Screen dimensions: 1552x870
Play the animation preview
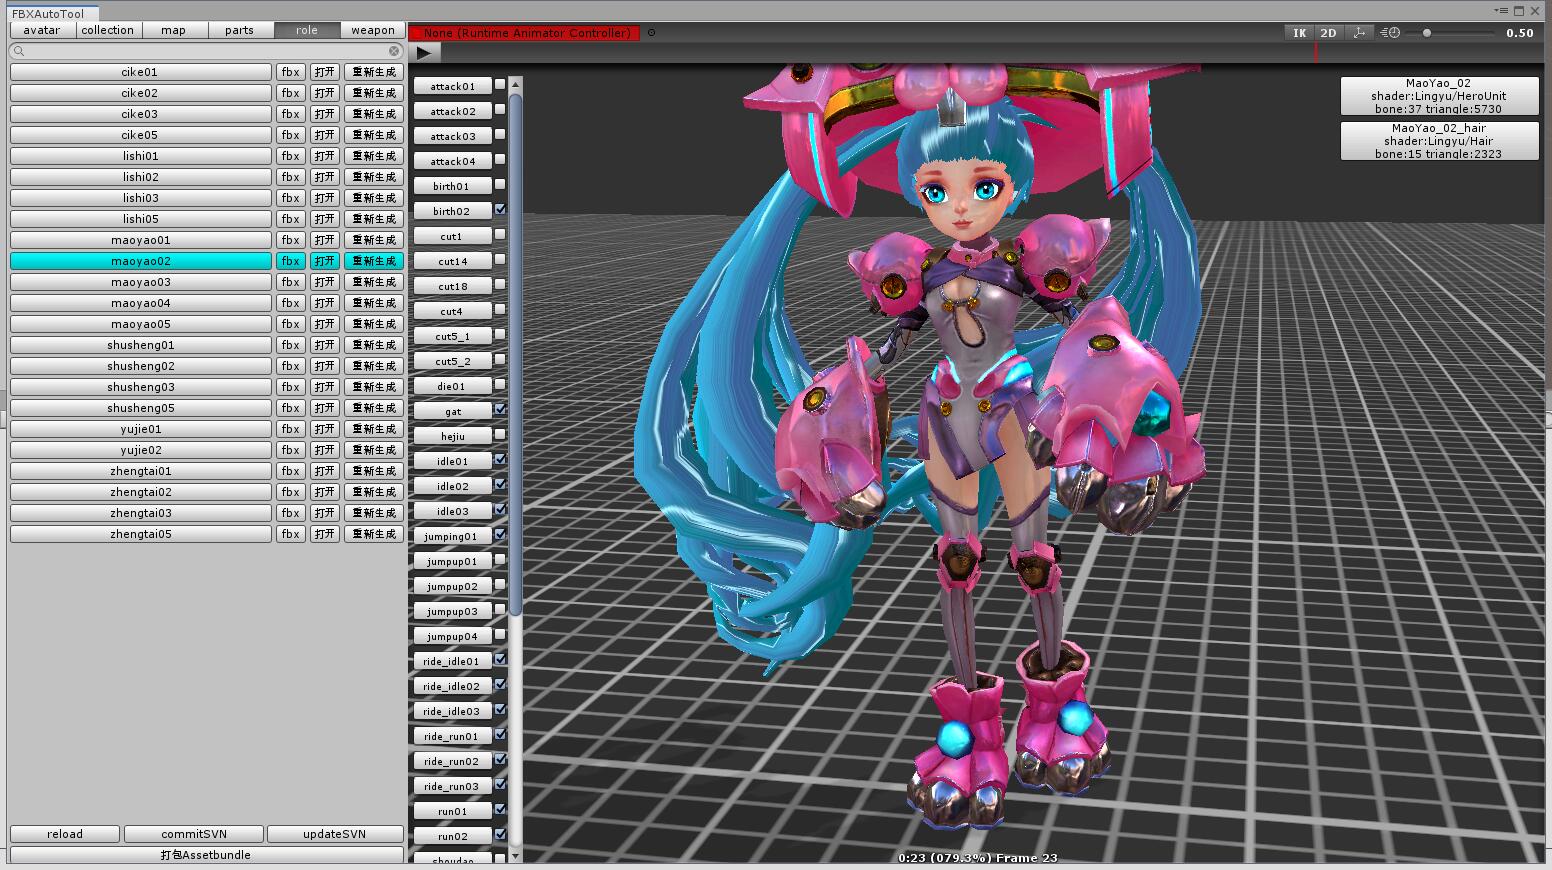click(424, 53)
